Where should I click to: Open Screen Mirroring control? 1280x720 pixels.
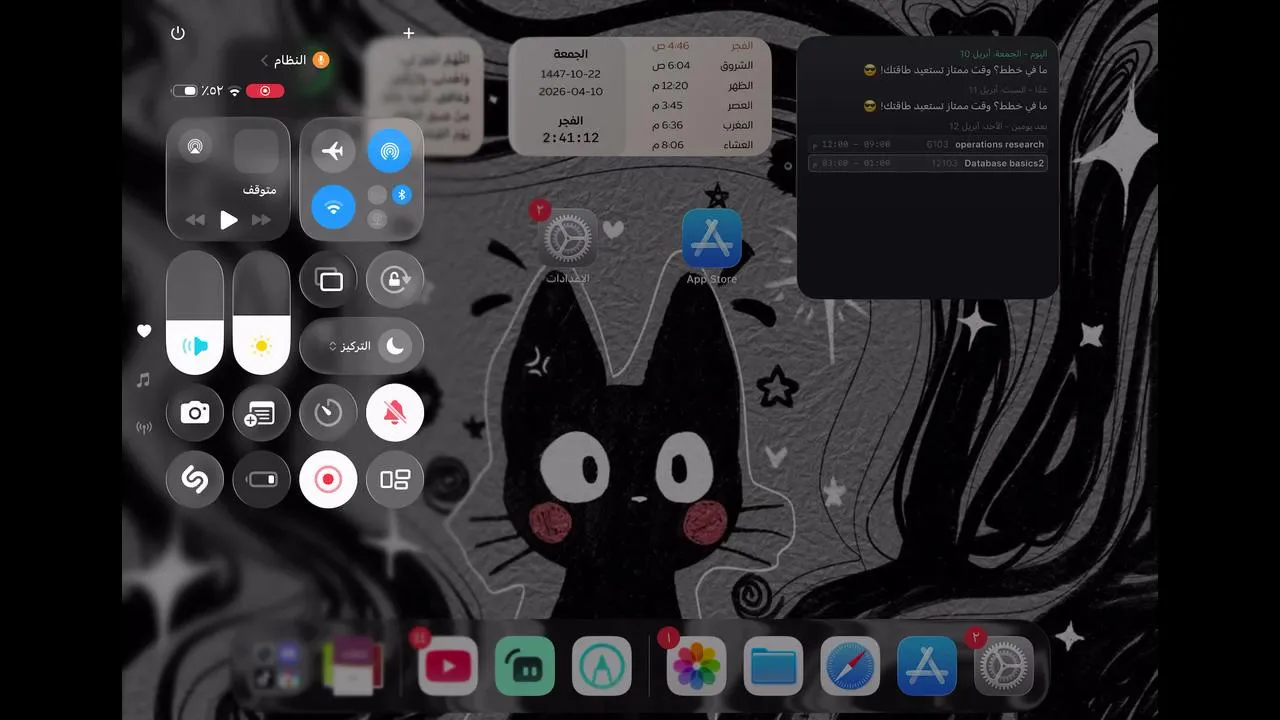pyautogui.click(x=328, y=279)
